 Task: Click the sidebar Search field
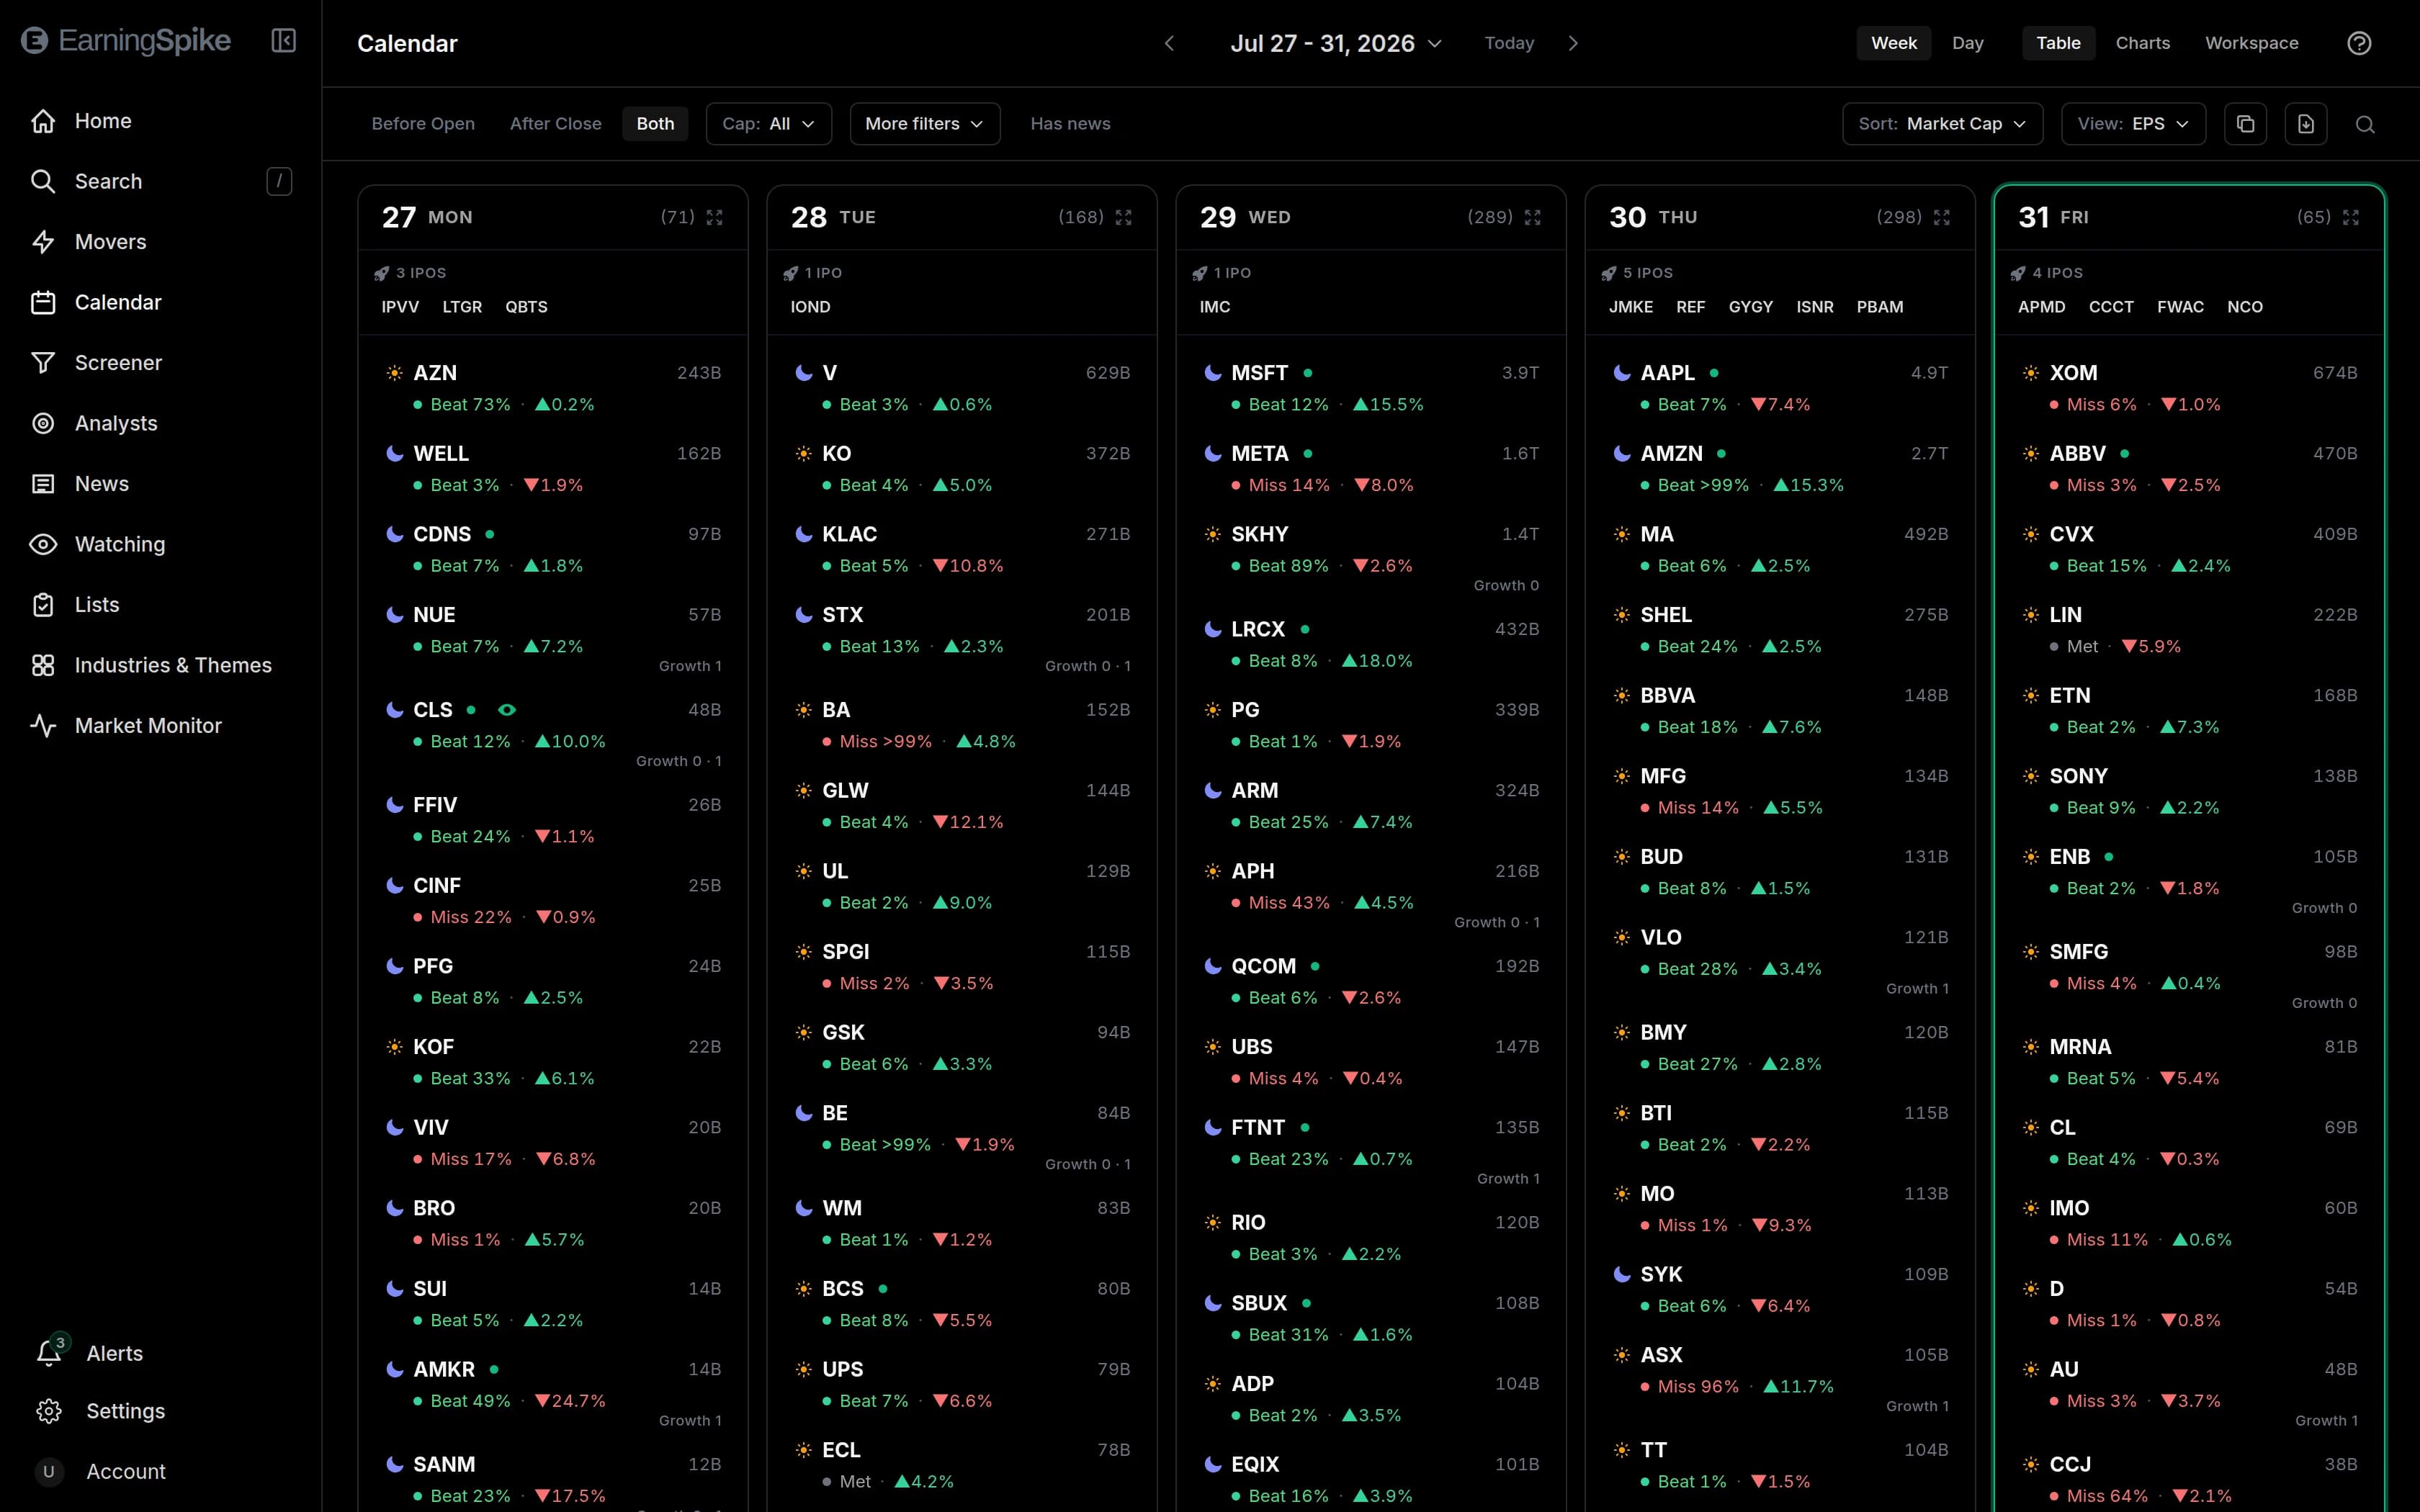click(160, 181)
